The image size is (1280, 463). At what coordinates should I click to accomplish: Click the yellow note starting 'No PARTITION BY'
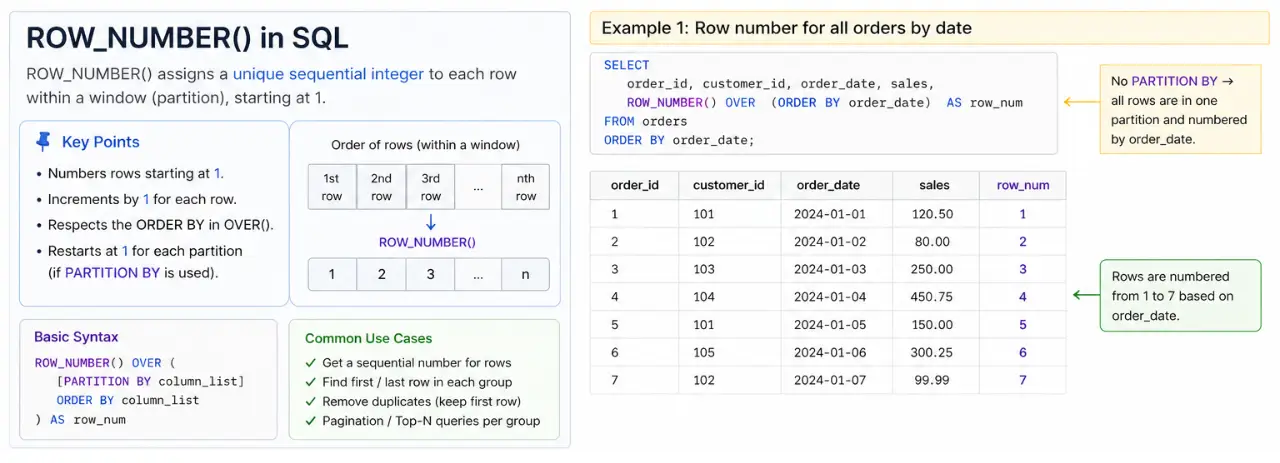(1179, 110)
